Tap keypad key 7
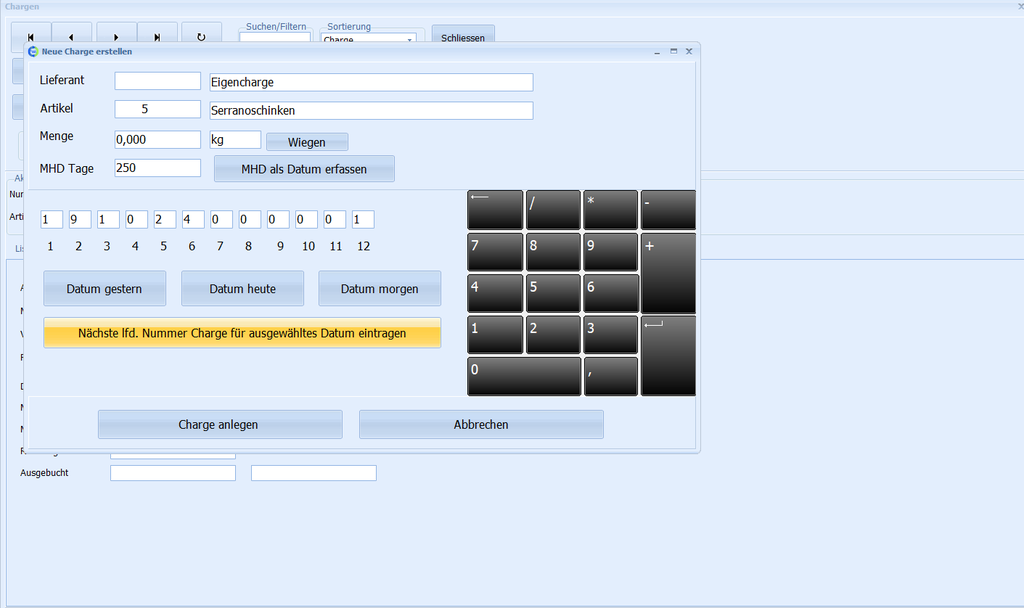Viewport: 1024px width, 608px height. tap(495, 252)
